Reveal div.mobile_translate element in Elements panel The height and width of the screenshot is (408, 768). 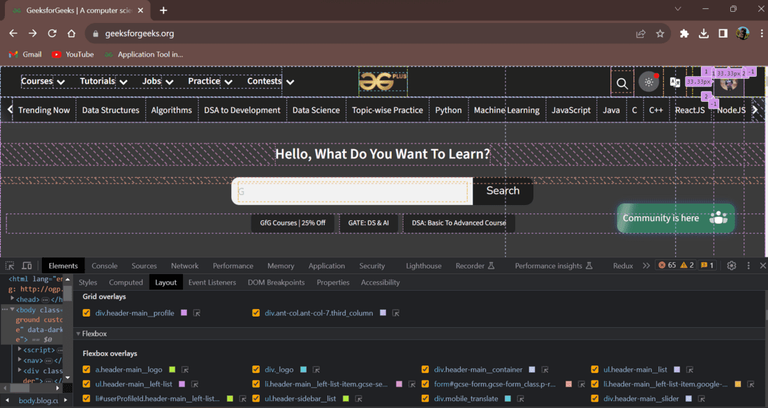pyautogui.click(x=521, y=399)
